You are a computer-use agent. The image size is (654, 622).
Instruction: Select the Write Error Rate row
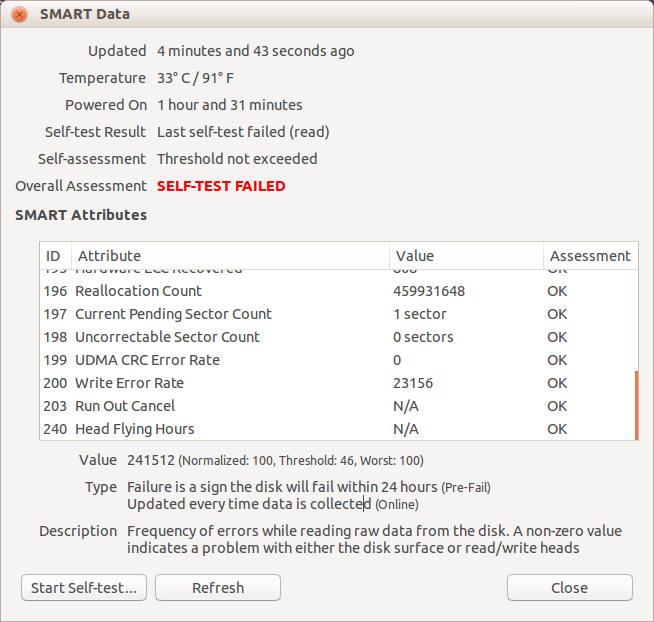(129, 383)
